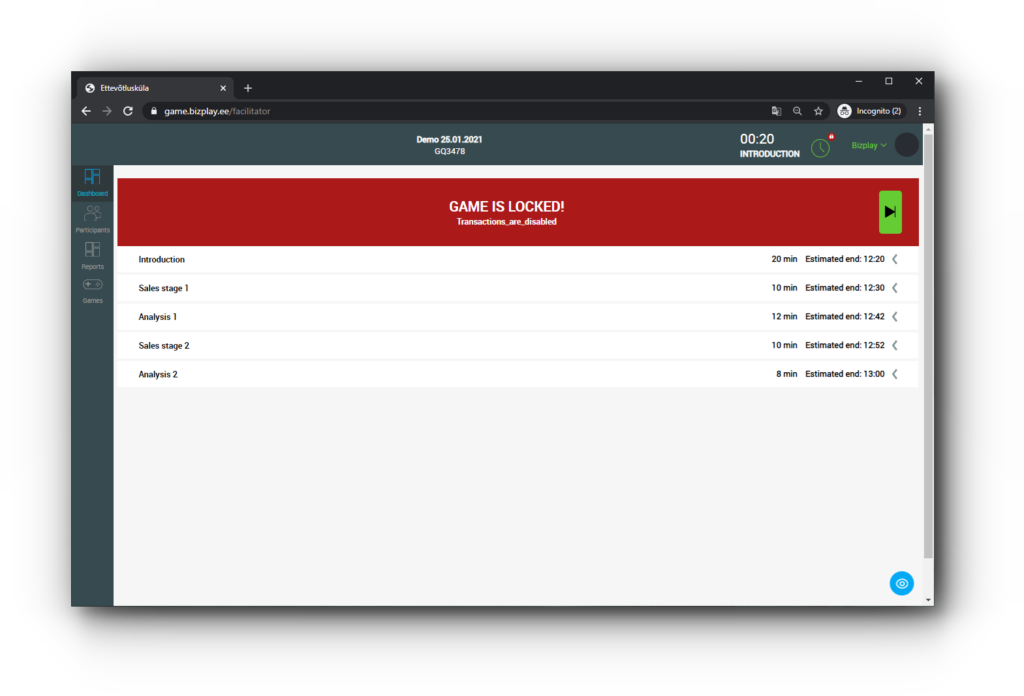The height and width of the screenshot is (696, 1024).
Task: Expand the Sales stage 1 chevron
Action: click(895, 288)
